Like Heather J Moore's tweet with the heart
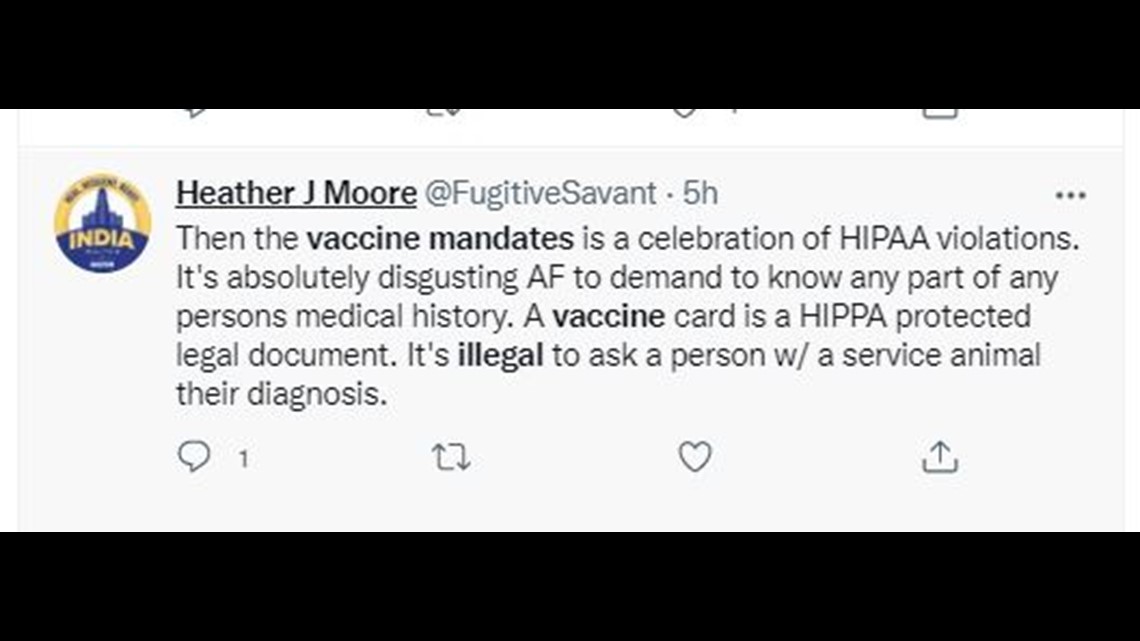Screen dimensions: 1140x641 (x=694, y=457)
